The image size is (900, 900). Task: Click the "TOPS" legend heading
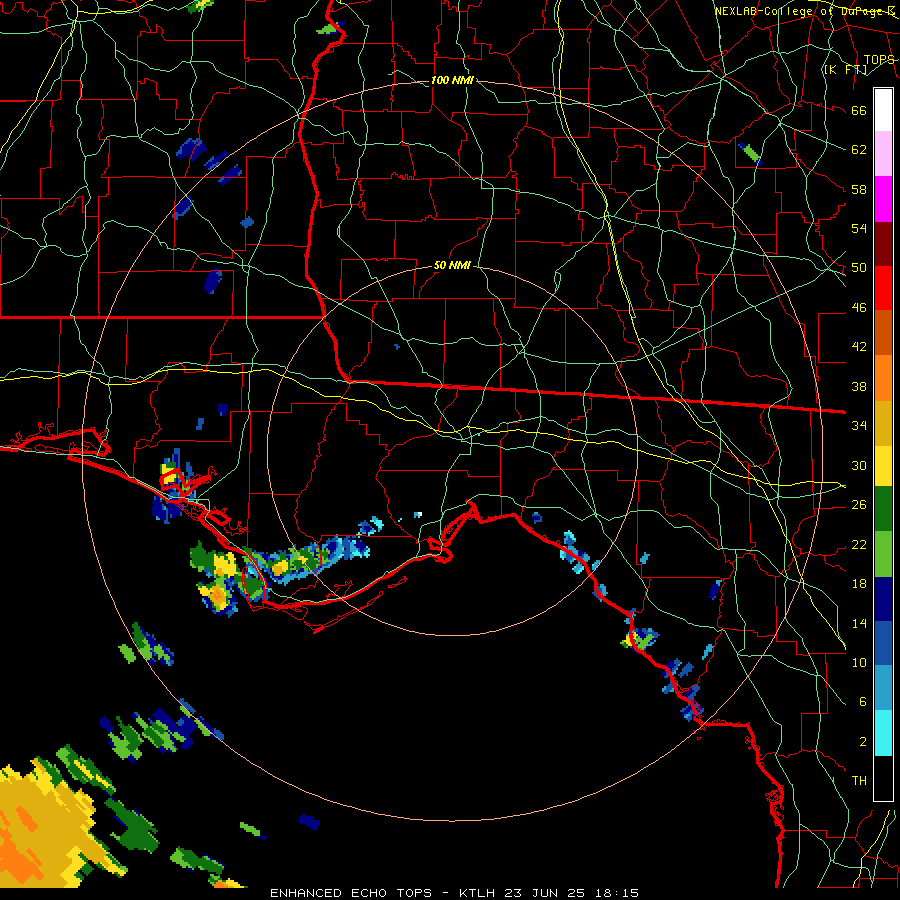(x=879, y=59)
